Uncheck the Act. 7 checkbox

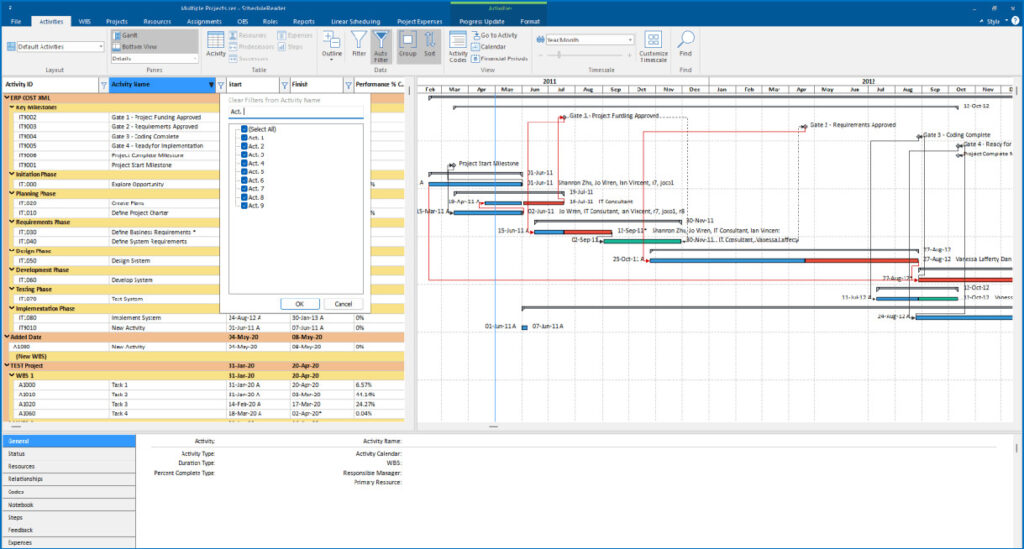244,189
